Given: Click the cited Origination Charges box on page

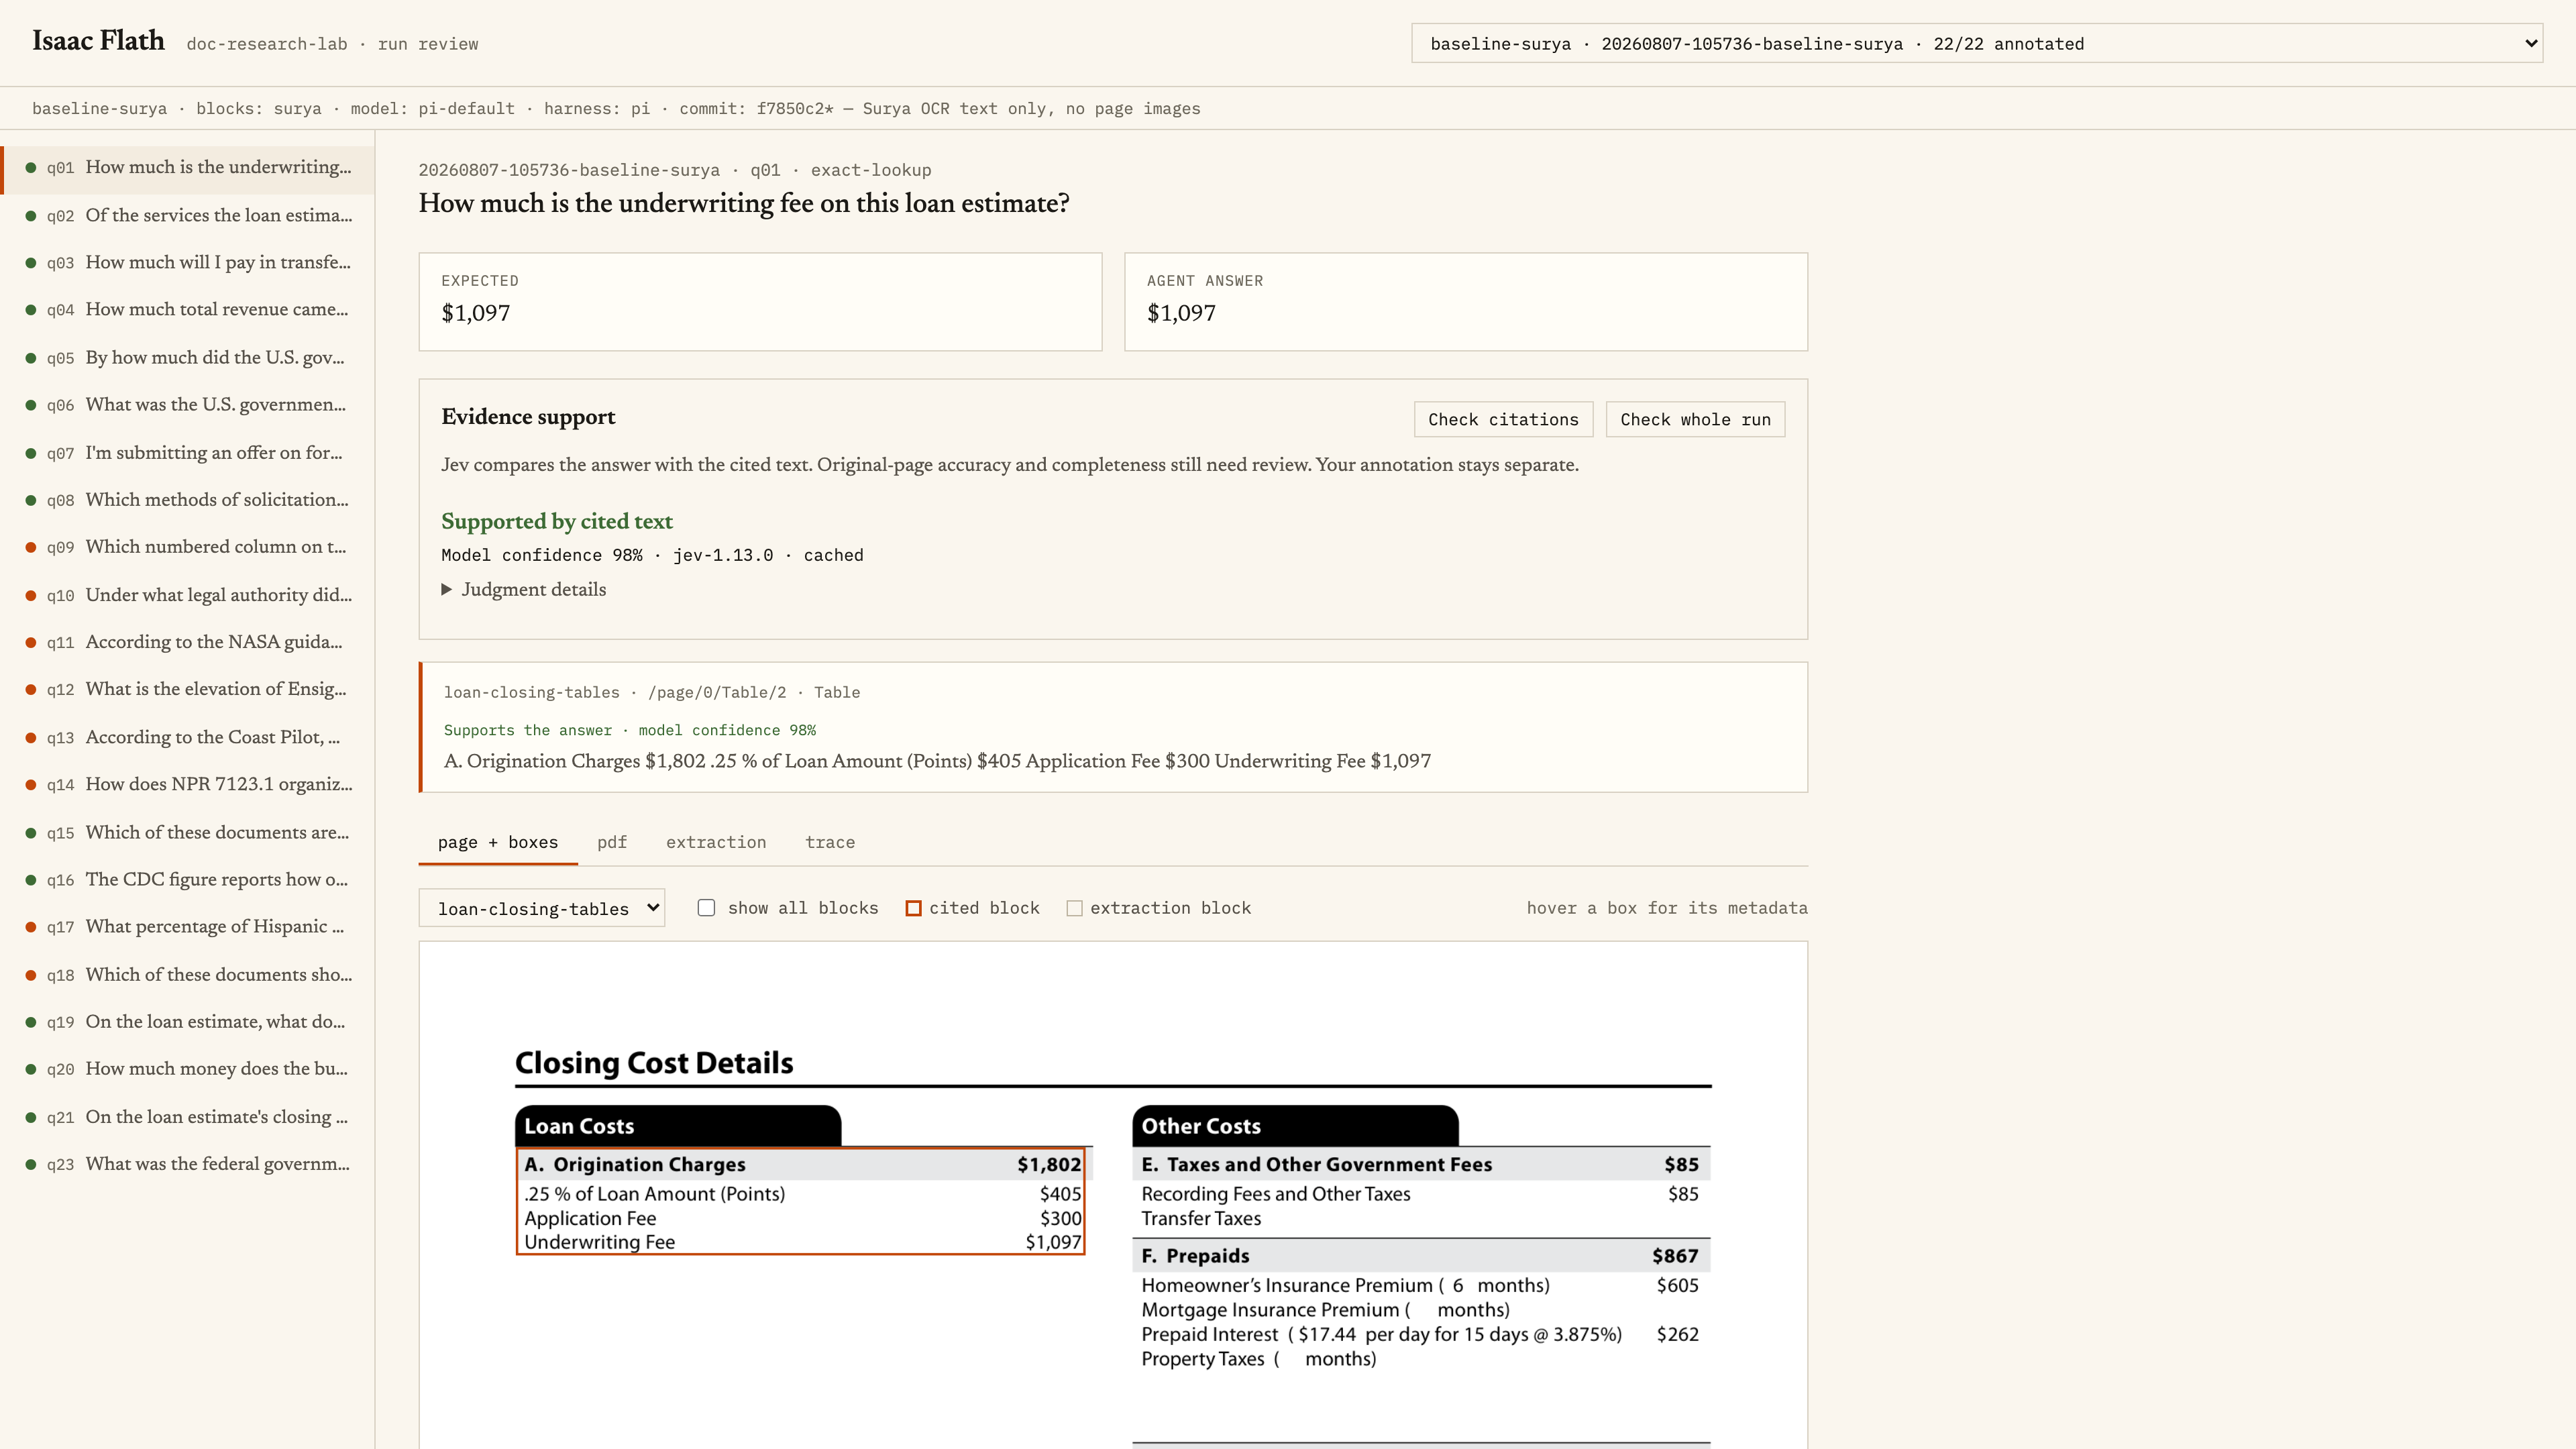Looking at the screenshot, I should (800, 1201).
